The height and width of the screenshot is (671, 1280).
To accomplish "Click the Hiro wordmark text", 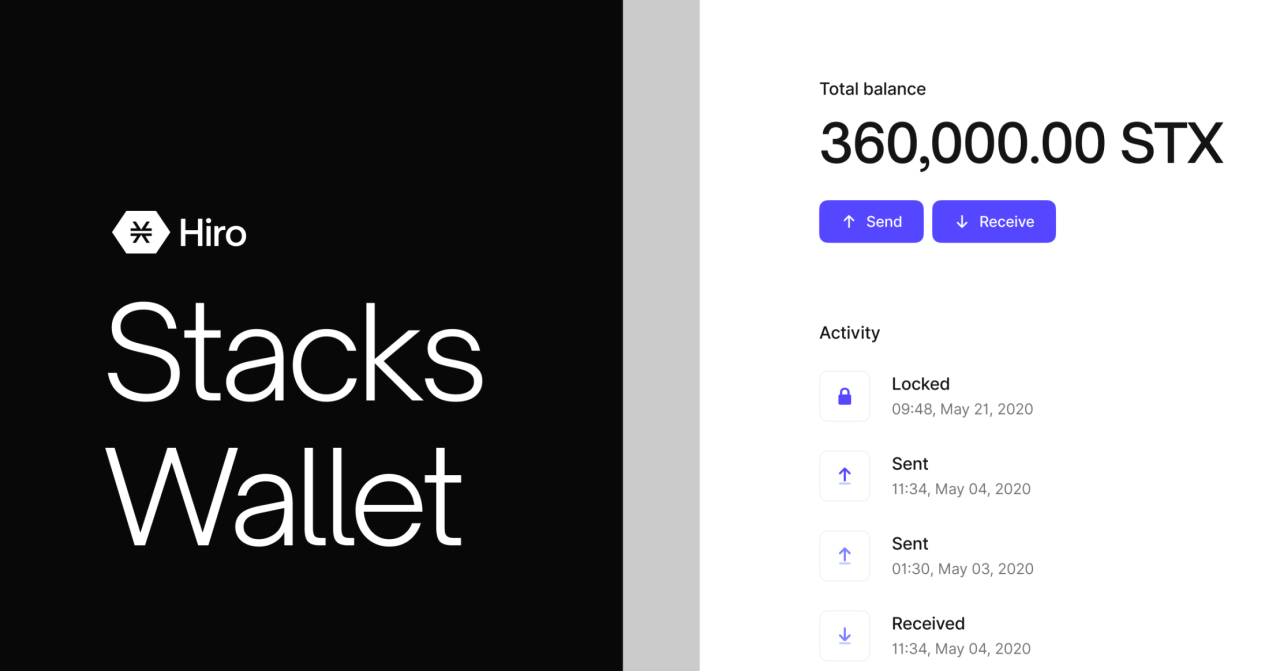I will (211, 232).
